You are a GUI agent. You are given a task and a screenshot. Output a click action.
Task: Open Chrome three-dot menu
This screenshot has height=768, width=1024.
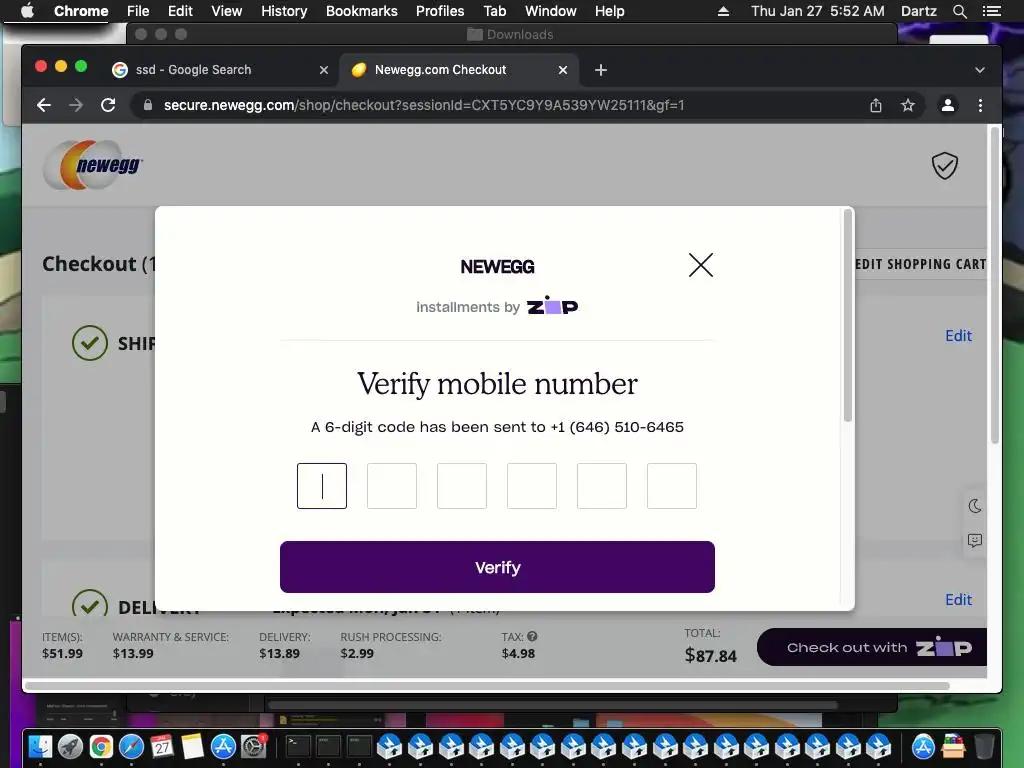[980, 105]
